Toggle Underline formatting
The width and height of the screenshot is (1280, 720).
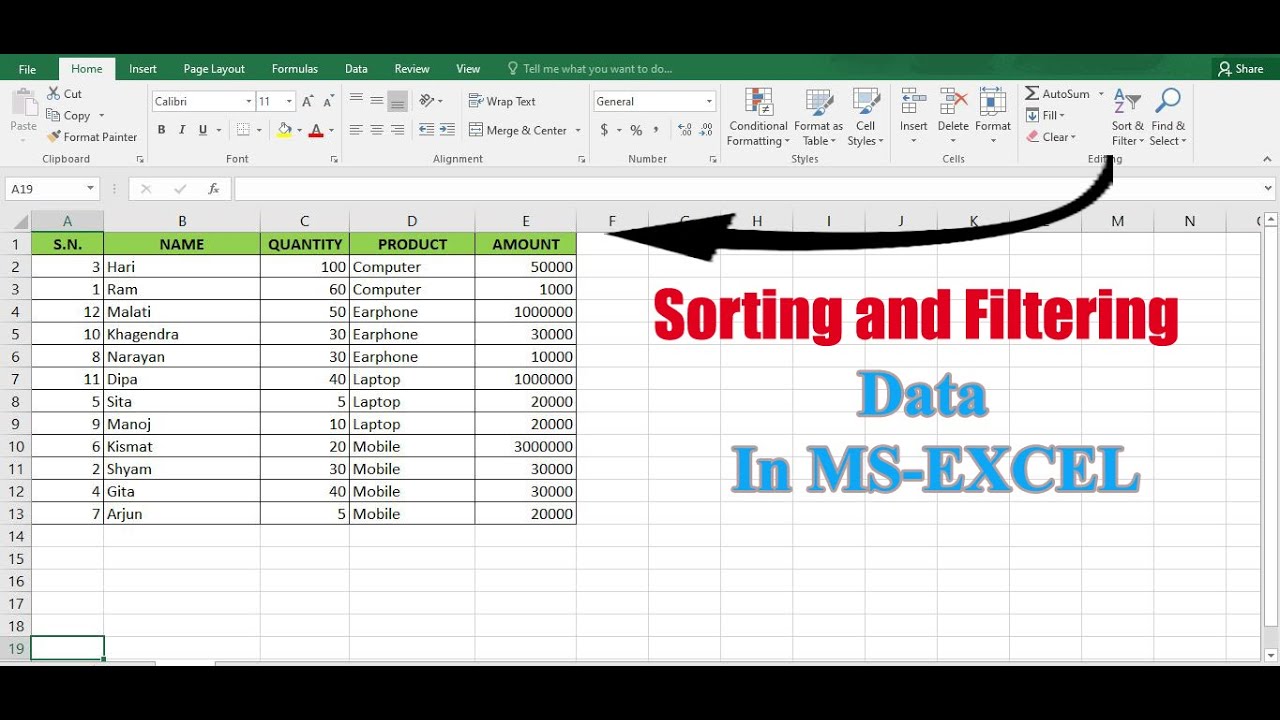203,130
